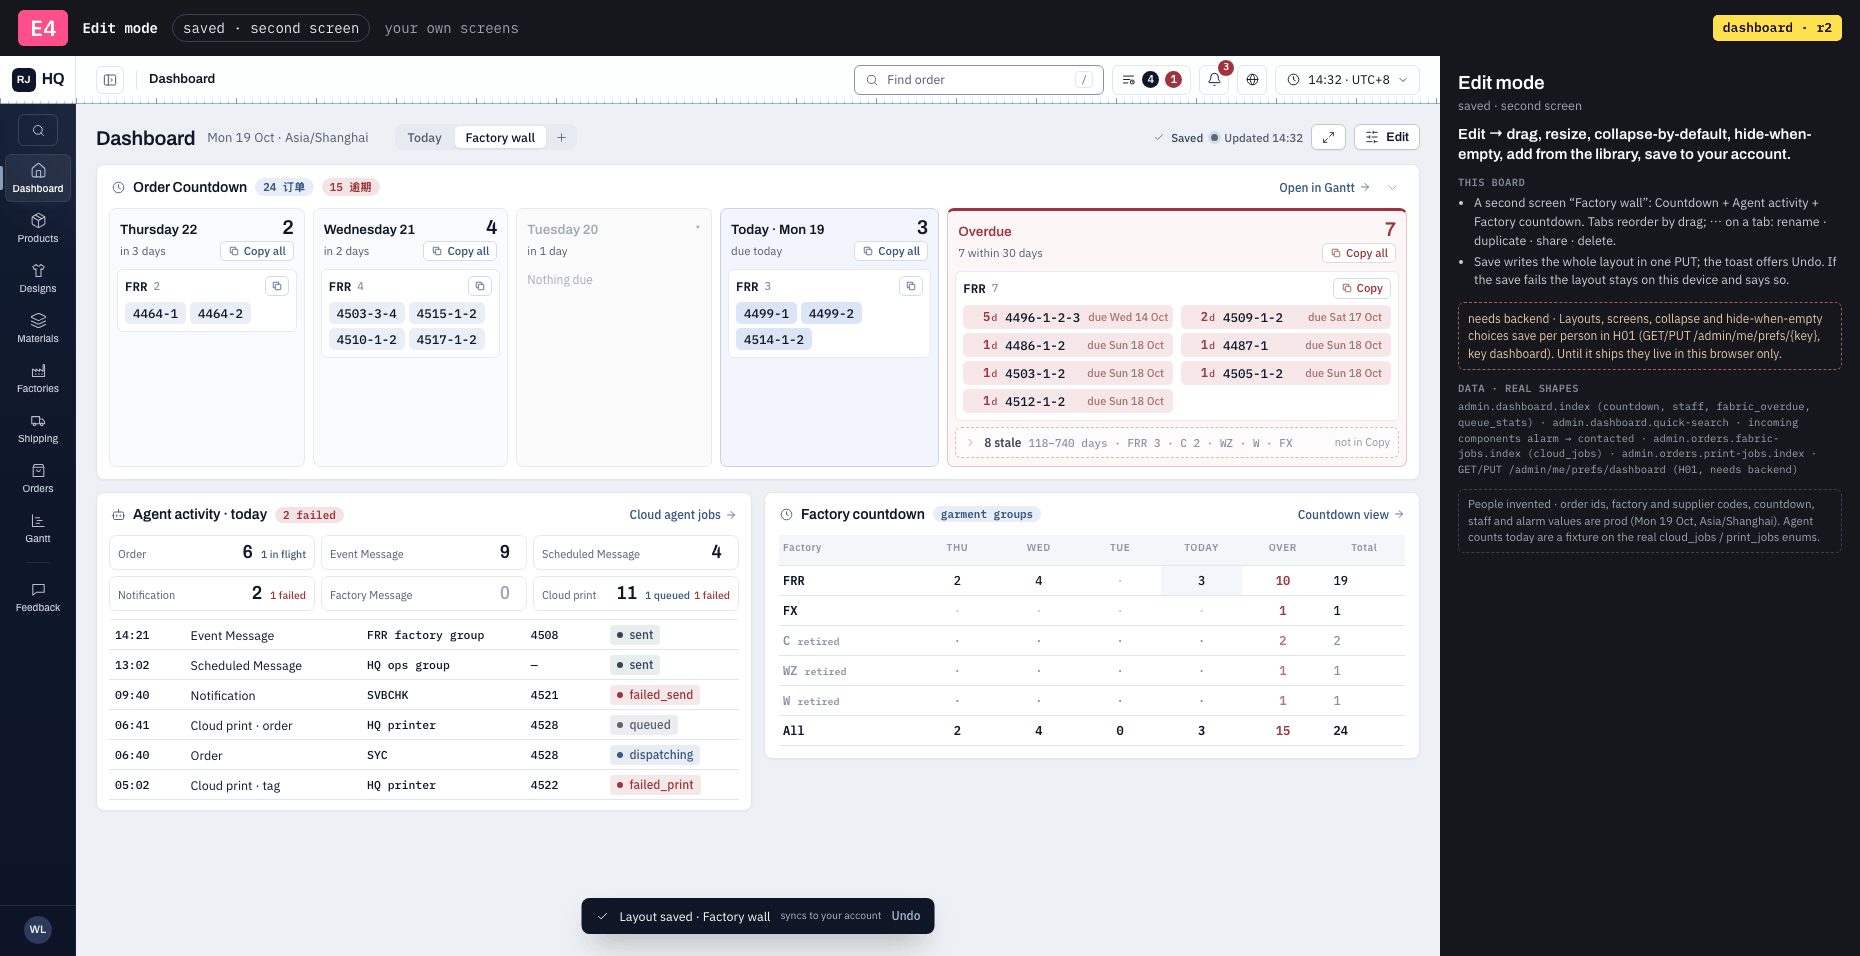
Task: Focus the Find order search field
Action: coord(979,80)
